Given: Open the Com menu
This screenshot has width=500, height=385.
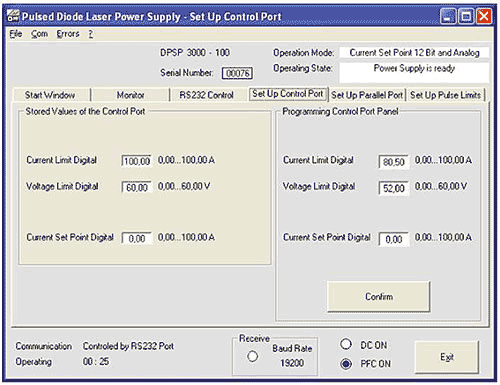Looking at the screenshot, I should [x=39, y=34].
